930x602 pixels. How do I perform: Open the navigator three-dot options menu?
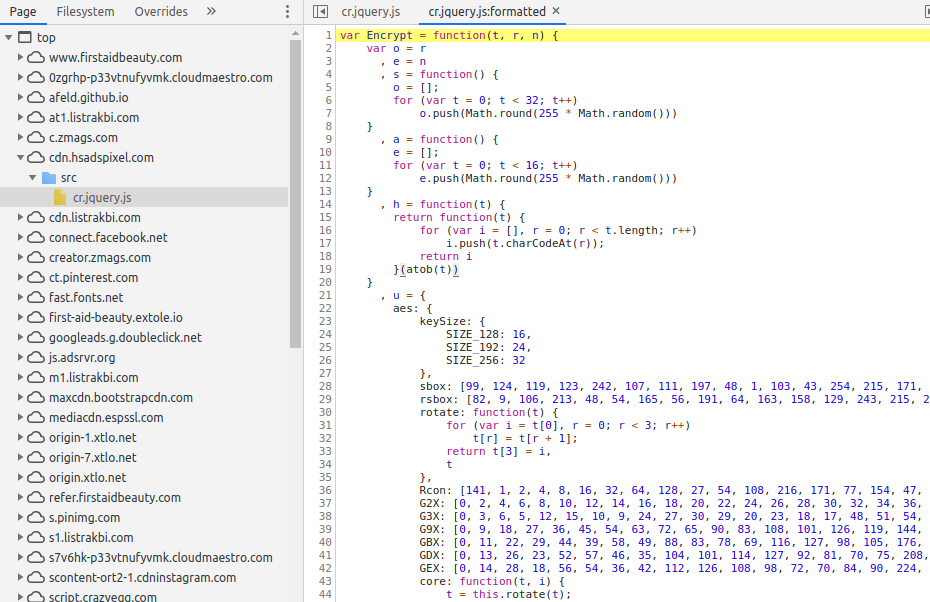288,12
